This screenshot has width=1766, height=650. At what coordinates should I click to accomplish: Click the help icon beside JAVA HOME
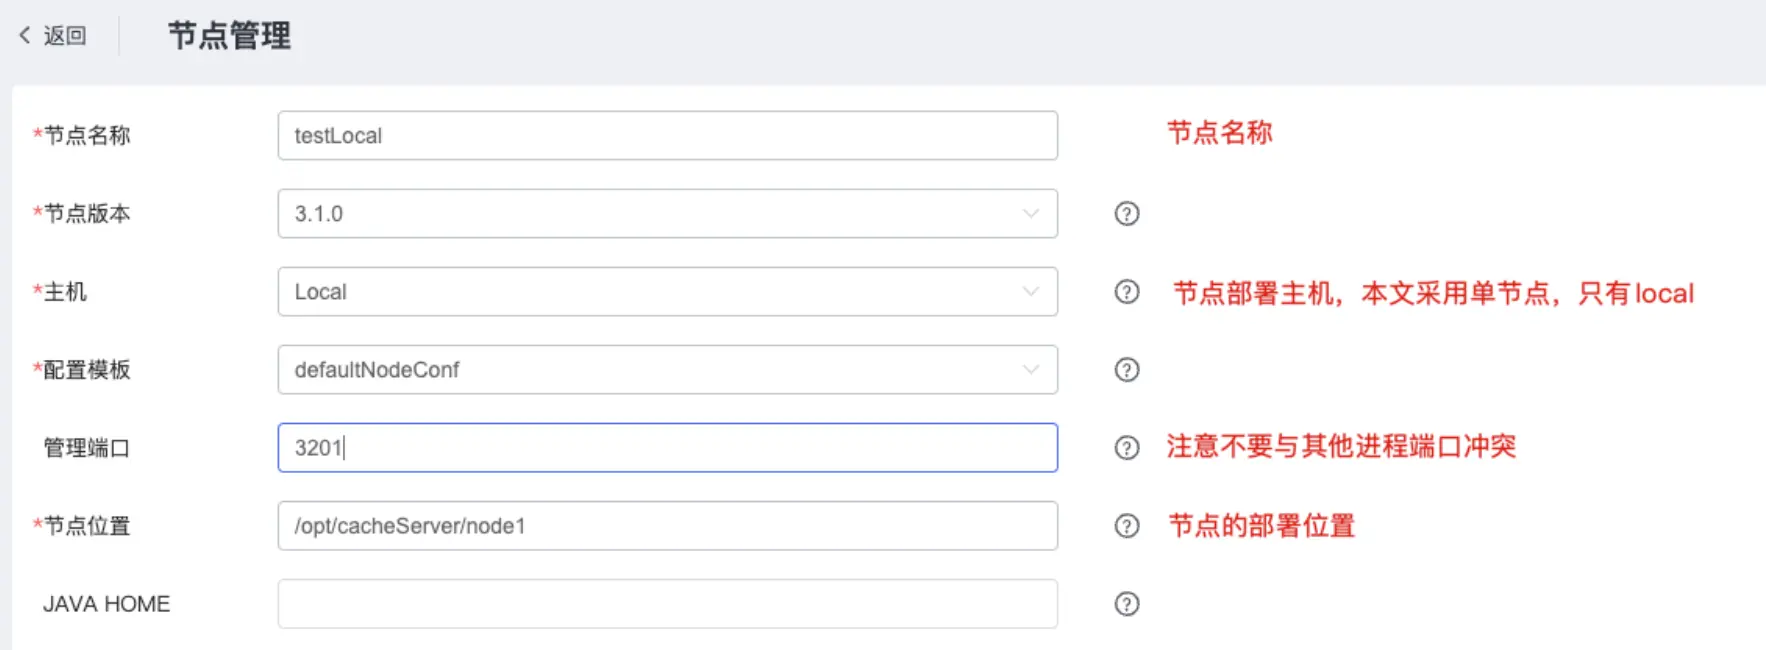tap(1127, 604)
